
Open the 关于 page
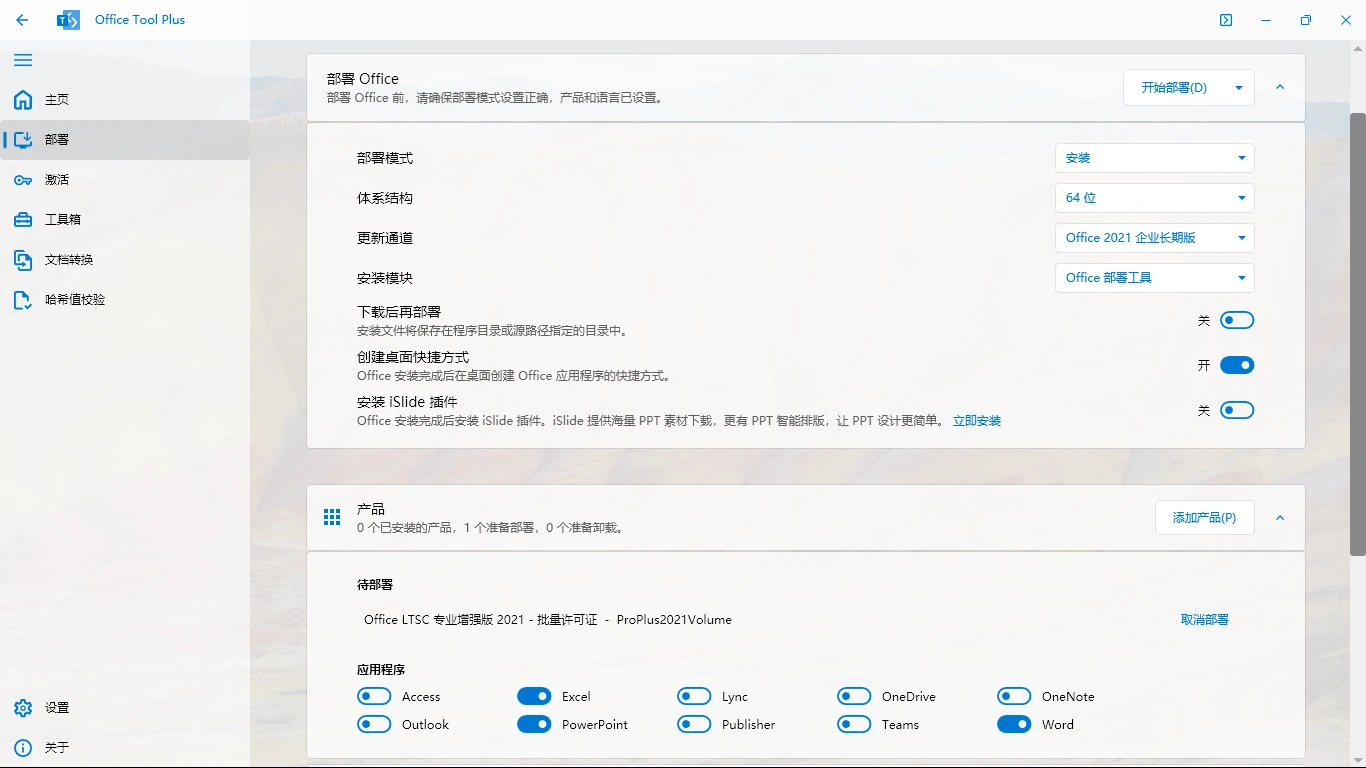point(125,748)
